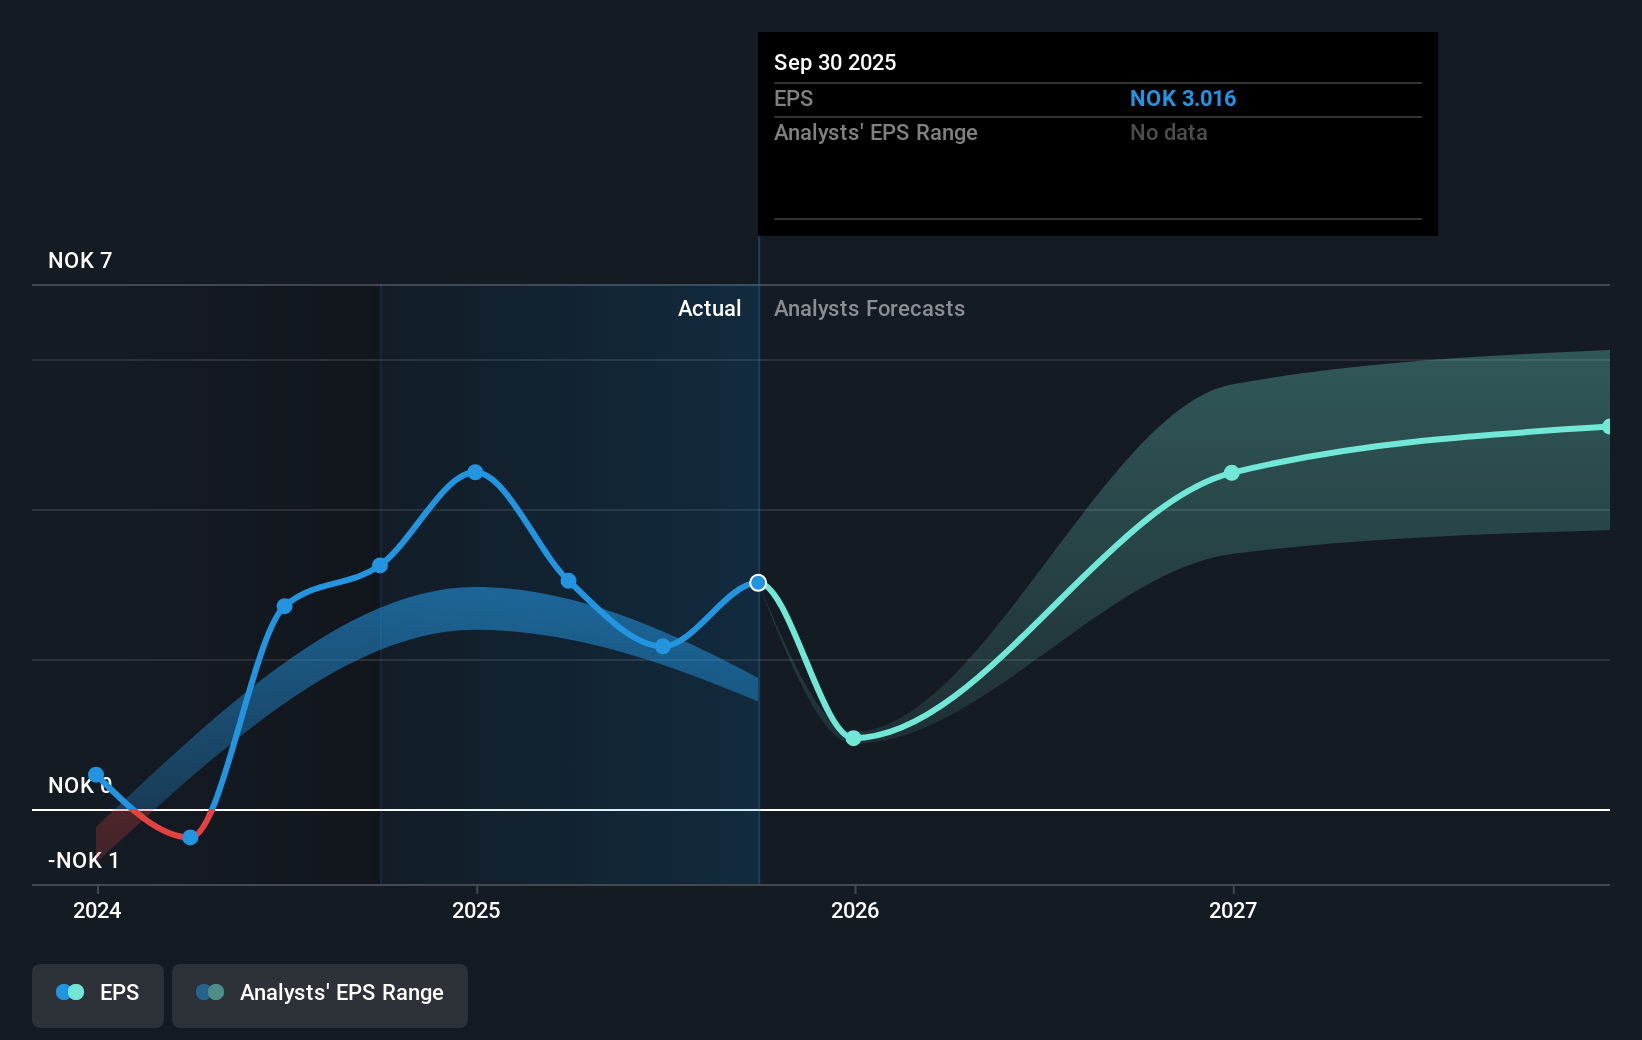This screenshot has width=1642, height=1040.
Task: Click the last forecast EPS point at chart edge
Action: pos(1607,427)
